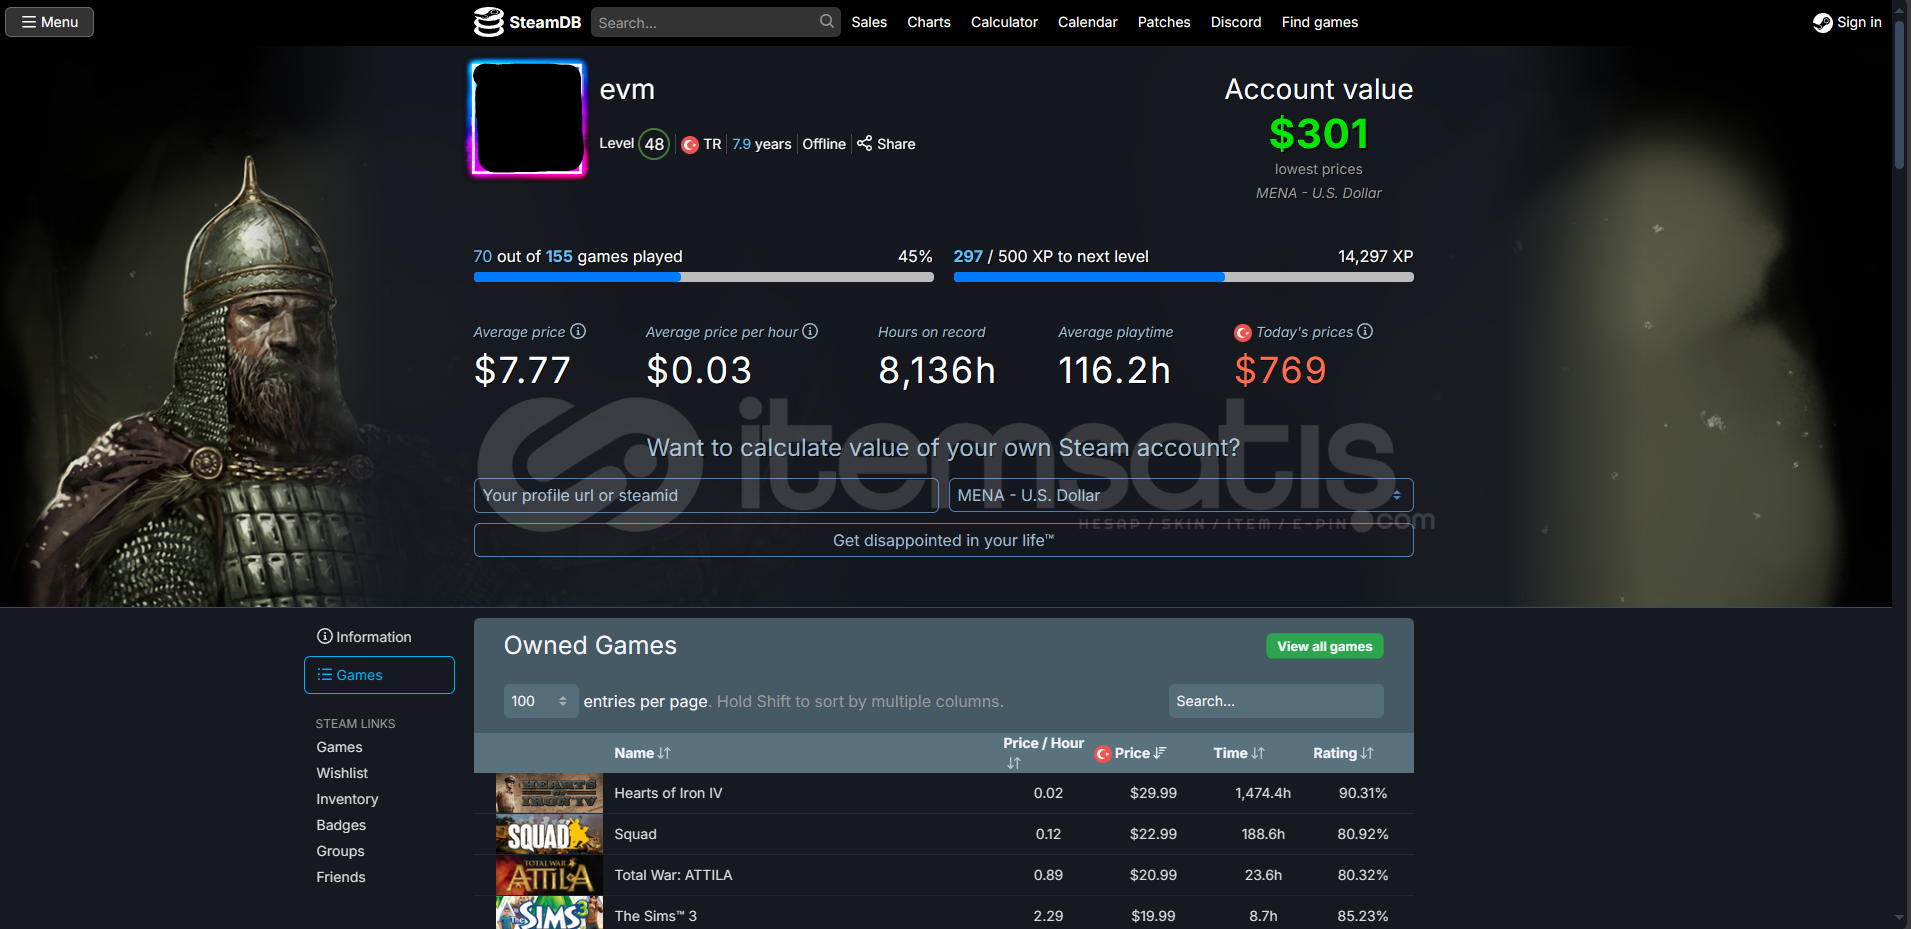Click info icon beside Today's prices

click(x=1365, y=331)
